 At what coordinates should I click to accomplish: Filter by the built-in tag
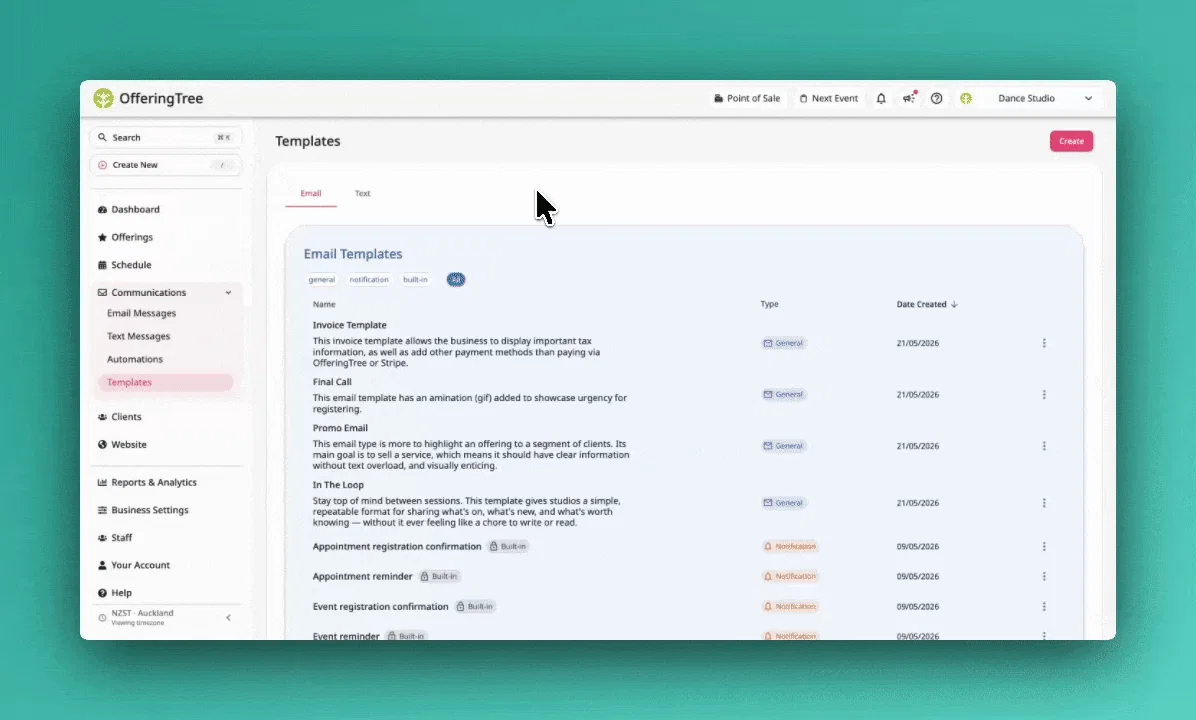coord(415,279)
